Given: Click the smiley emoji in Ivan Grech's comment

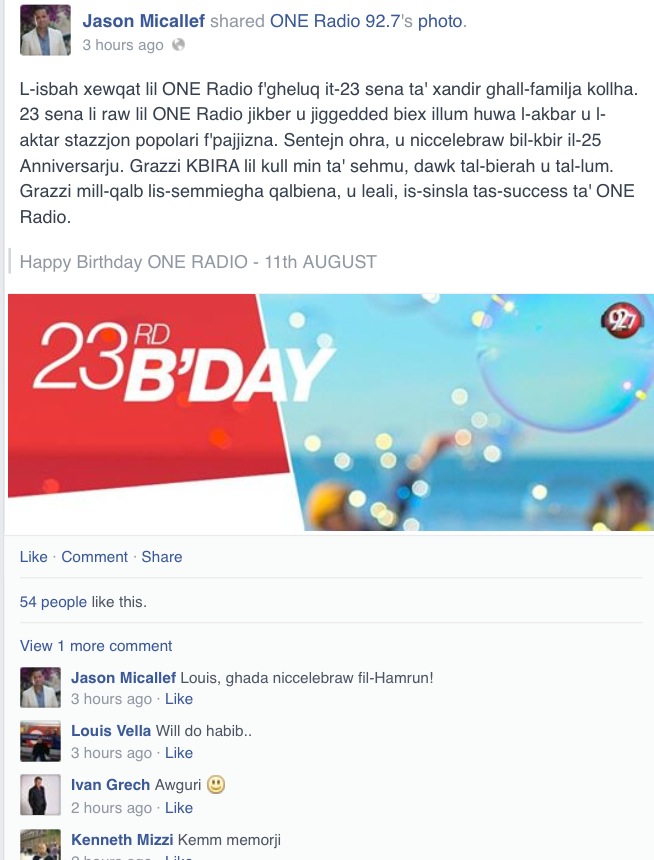Looking at the screenshot, I should pos(216,785).
